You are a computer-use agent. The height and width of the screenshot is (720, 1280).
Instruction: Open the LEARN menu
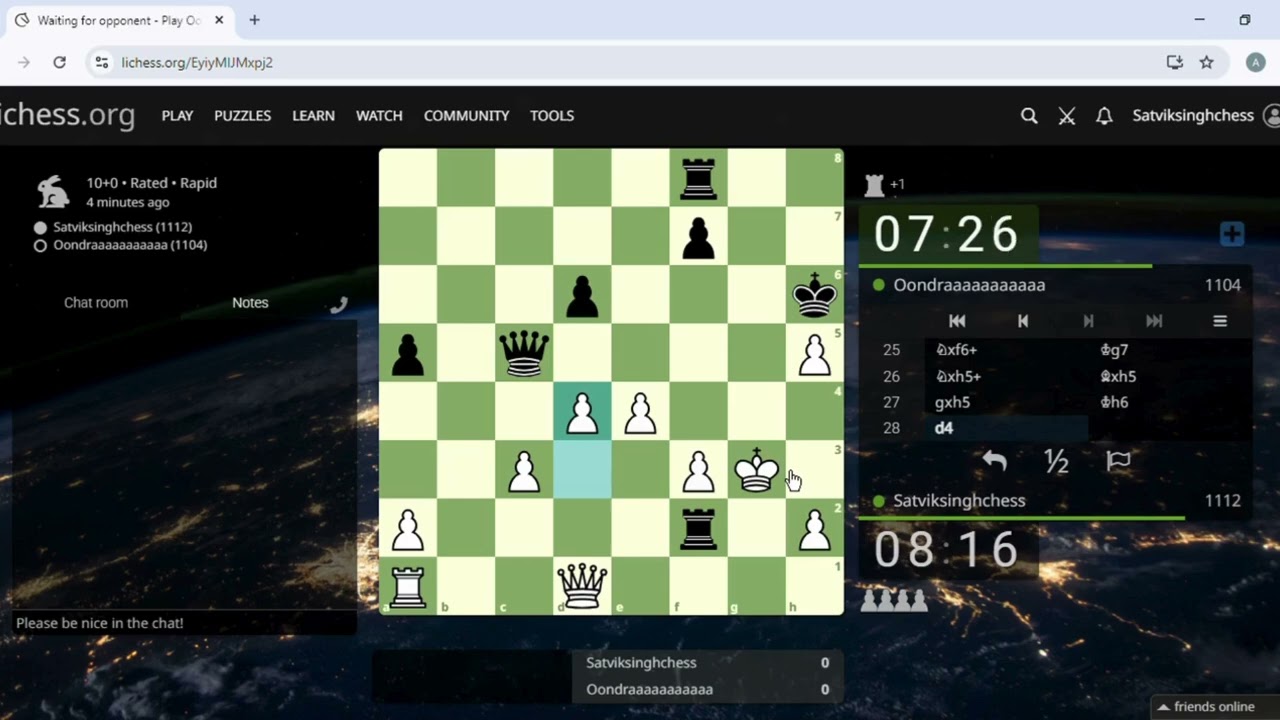(x=313, y=116)
